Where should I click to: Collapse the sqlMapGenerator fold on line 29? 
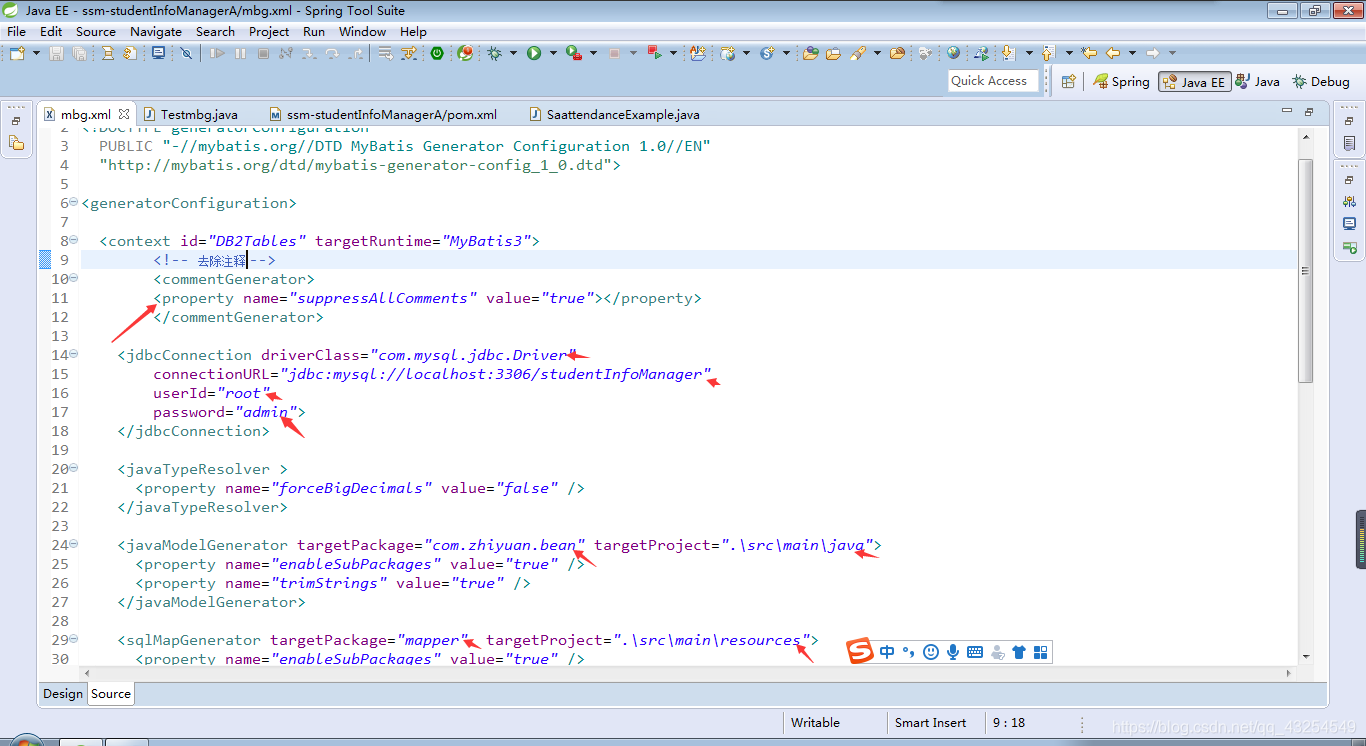74,639
